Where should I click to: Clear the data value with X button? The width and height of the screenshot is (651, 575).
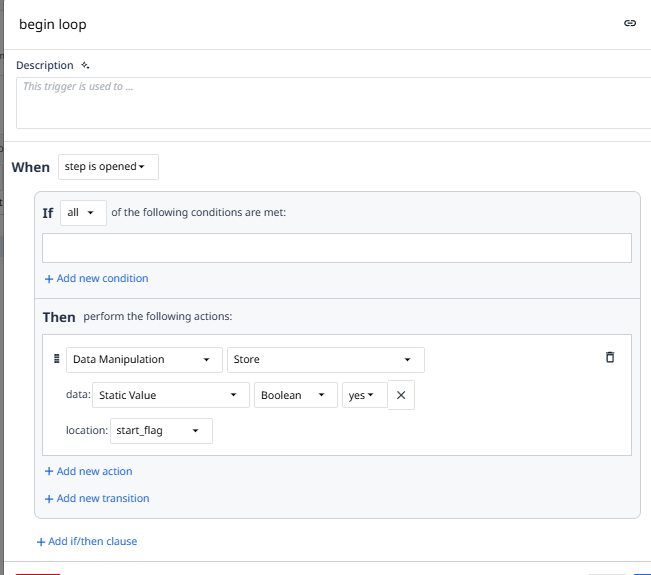[401, 395]
